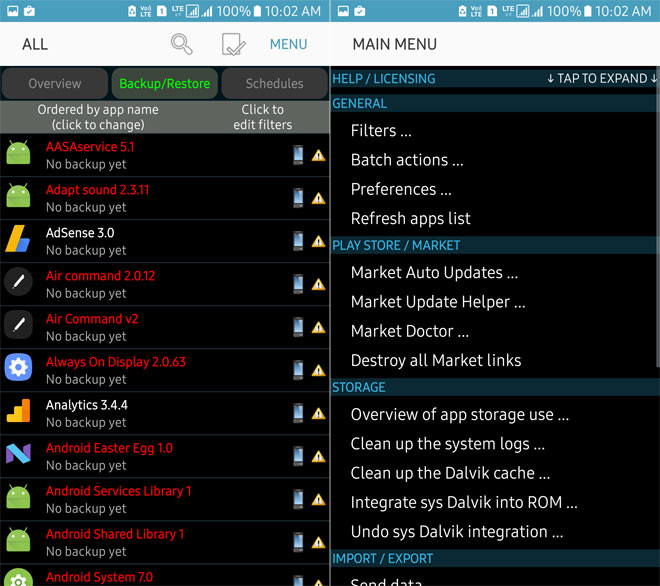Click phone storage icon on Air Command v2 row
660x586 pixels.
pyautogui.click(x=298, y=327)
